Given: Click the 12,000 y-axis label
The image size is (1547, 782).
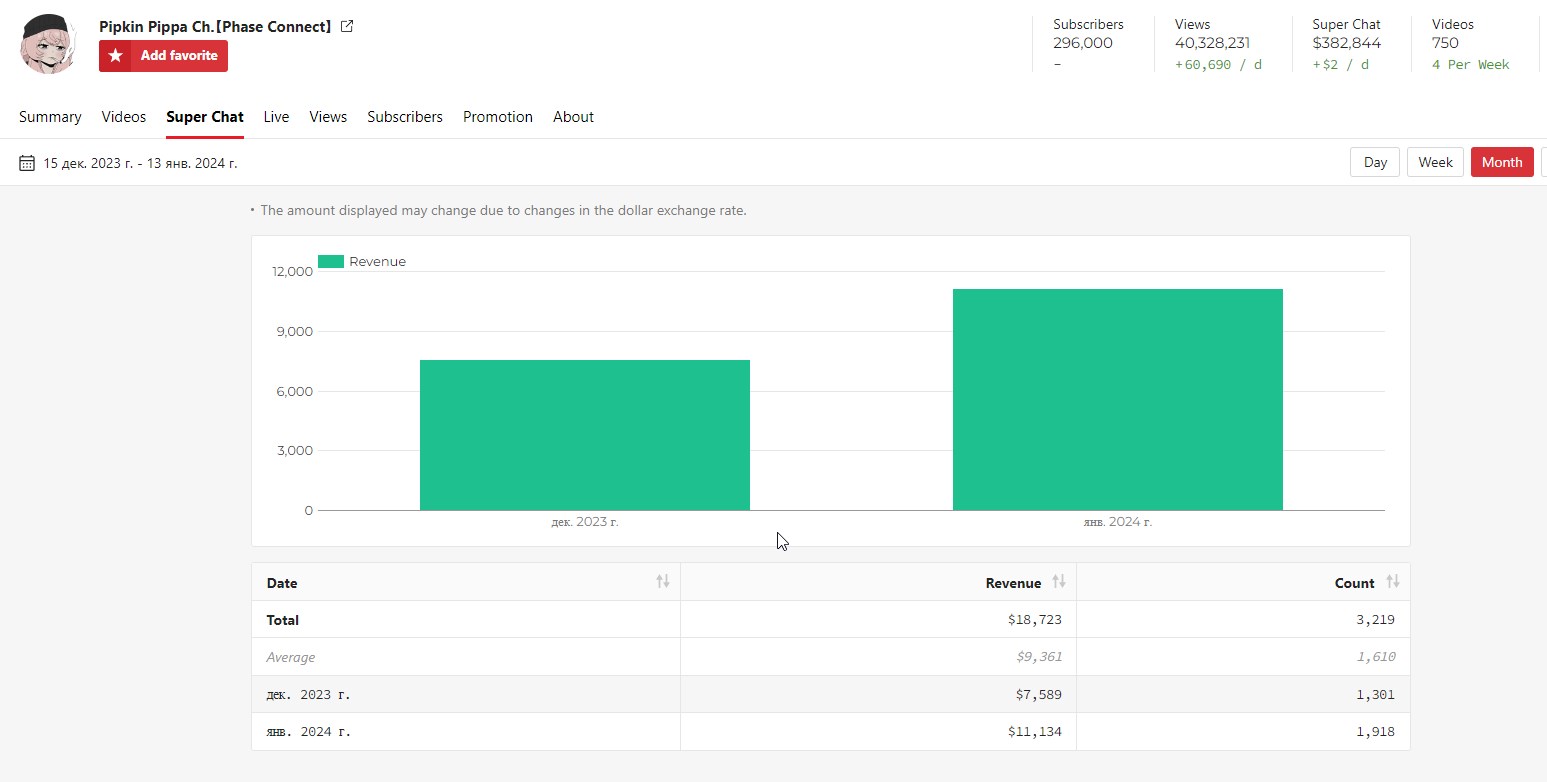Looking at the screenshot, I should tap(292, 271).
